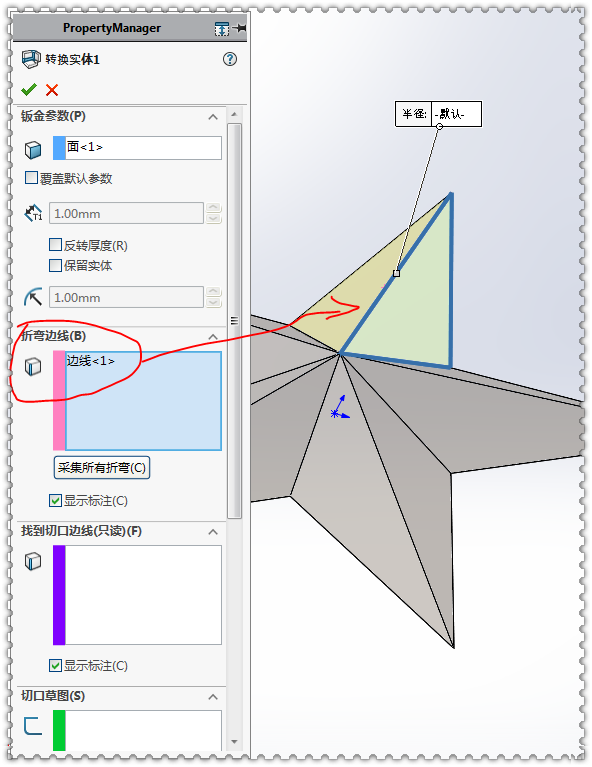Screen dimensions: 592x767
Task: Enable the 覆盖默认参数 checkbox
Action: (x=31, y=178)
